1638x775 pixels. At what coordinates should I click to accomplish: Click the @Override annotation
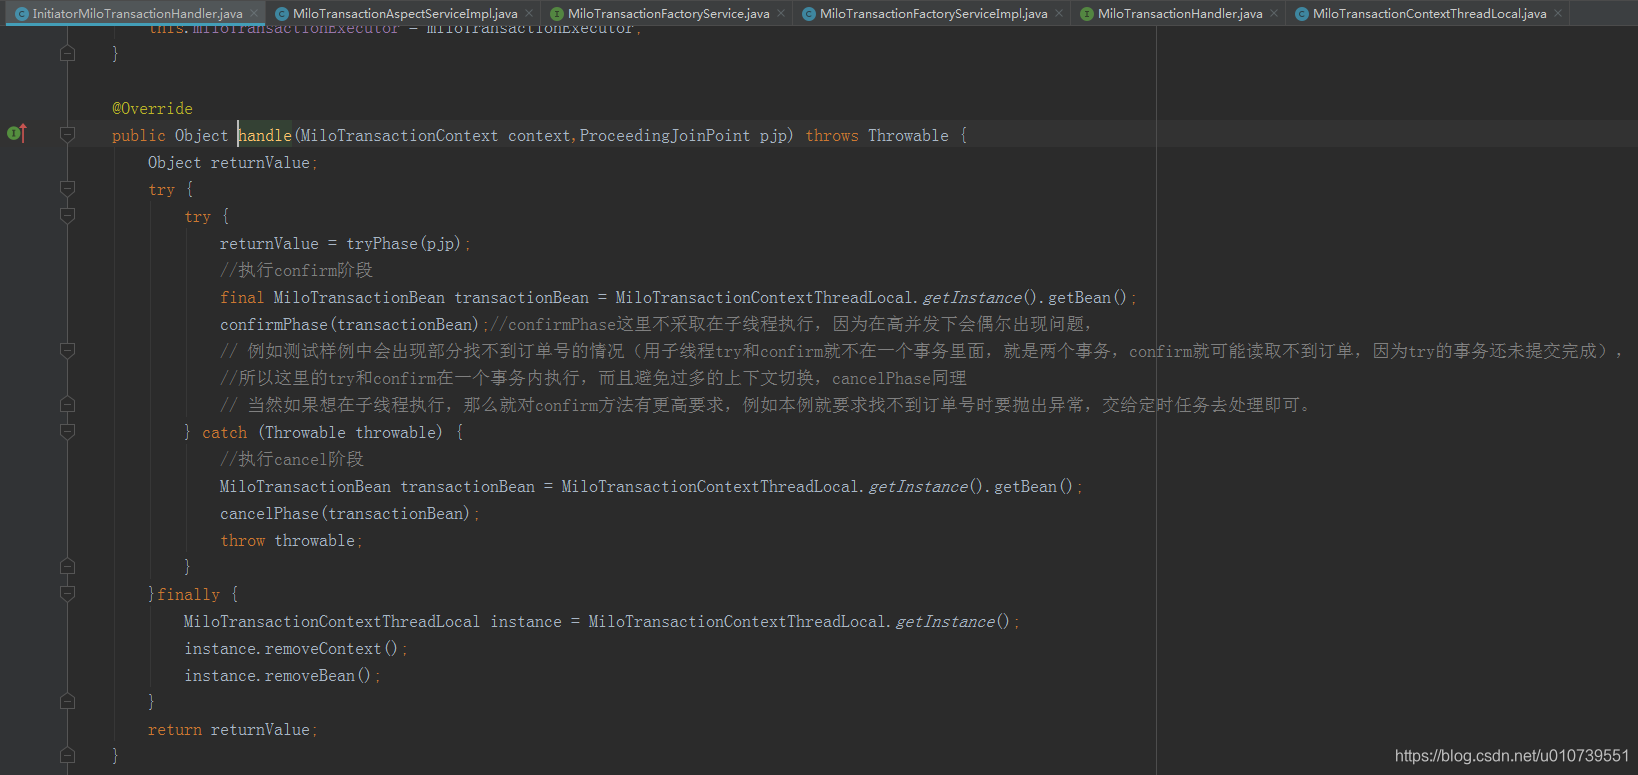tap(152, 108)
